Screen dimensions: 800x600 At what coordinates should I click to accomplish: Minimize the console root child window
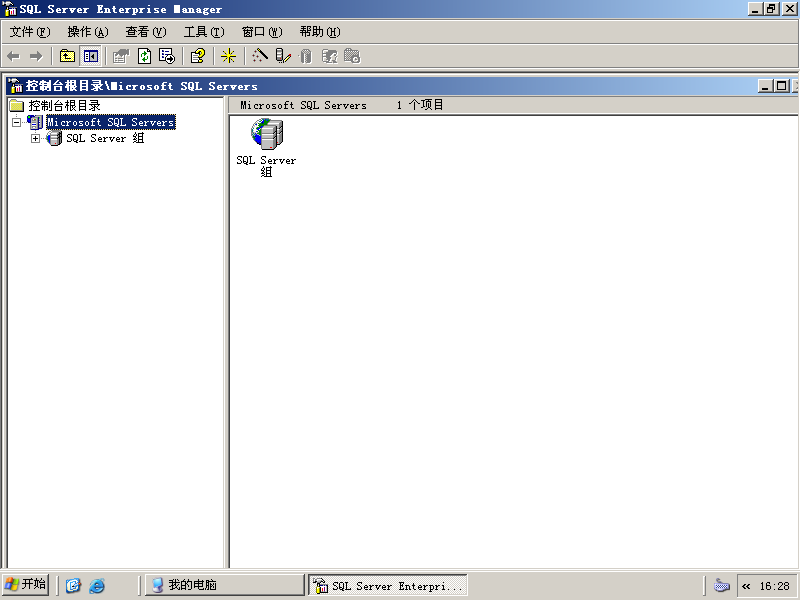click(764, 86)
